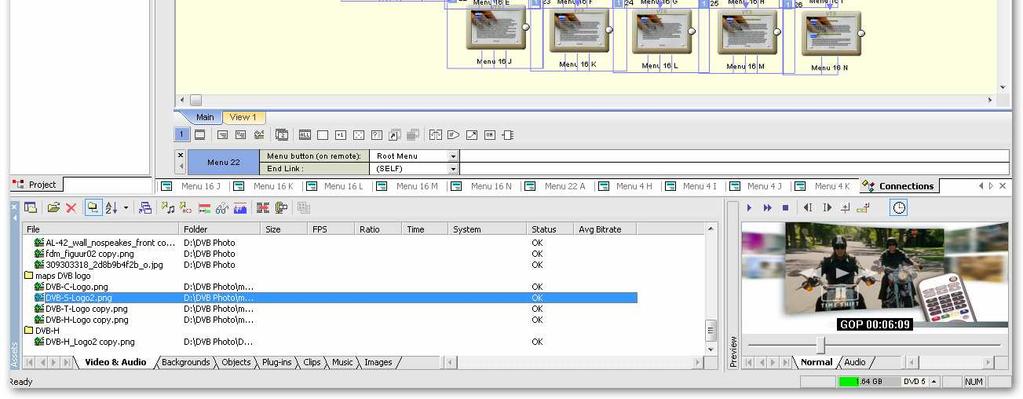Click the previous marker icon in Preview
The height and width of the screenshot is (399, 1023).
808,208
